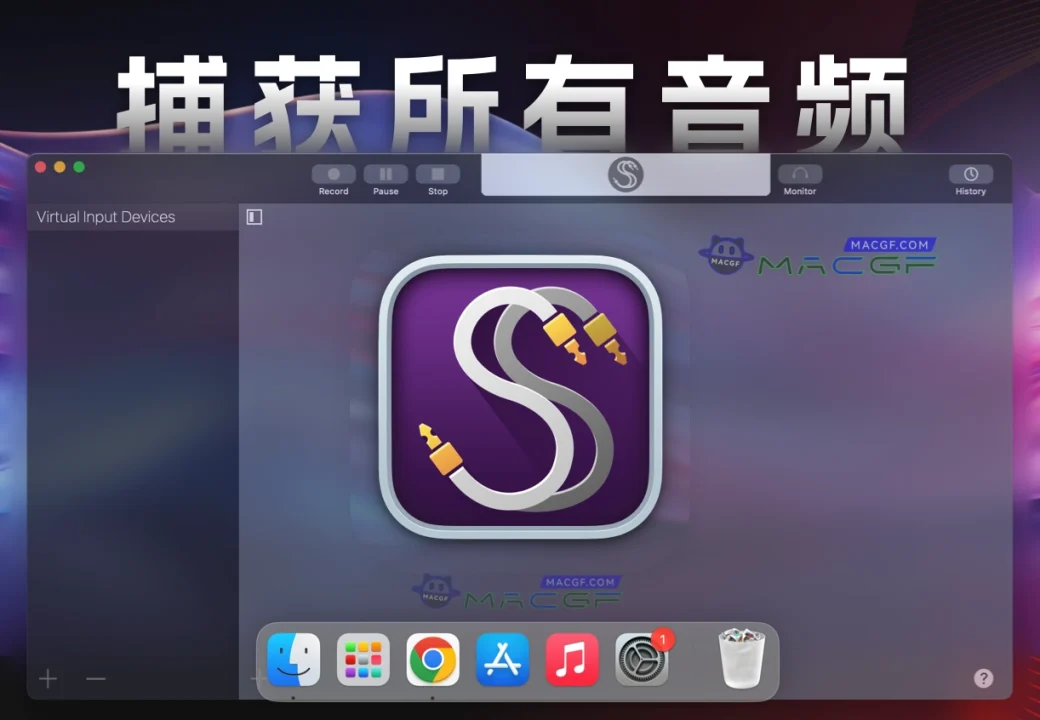Click the Sound Siphon logo in the title bar
The image size is (1040, 720).
625,174
